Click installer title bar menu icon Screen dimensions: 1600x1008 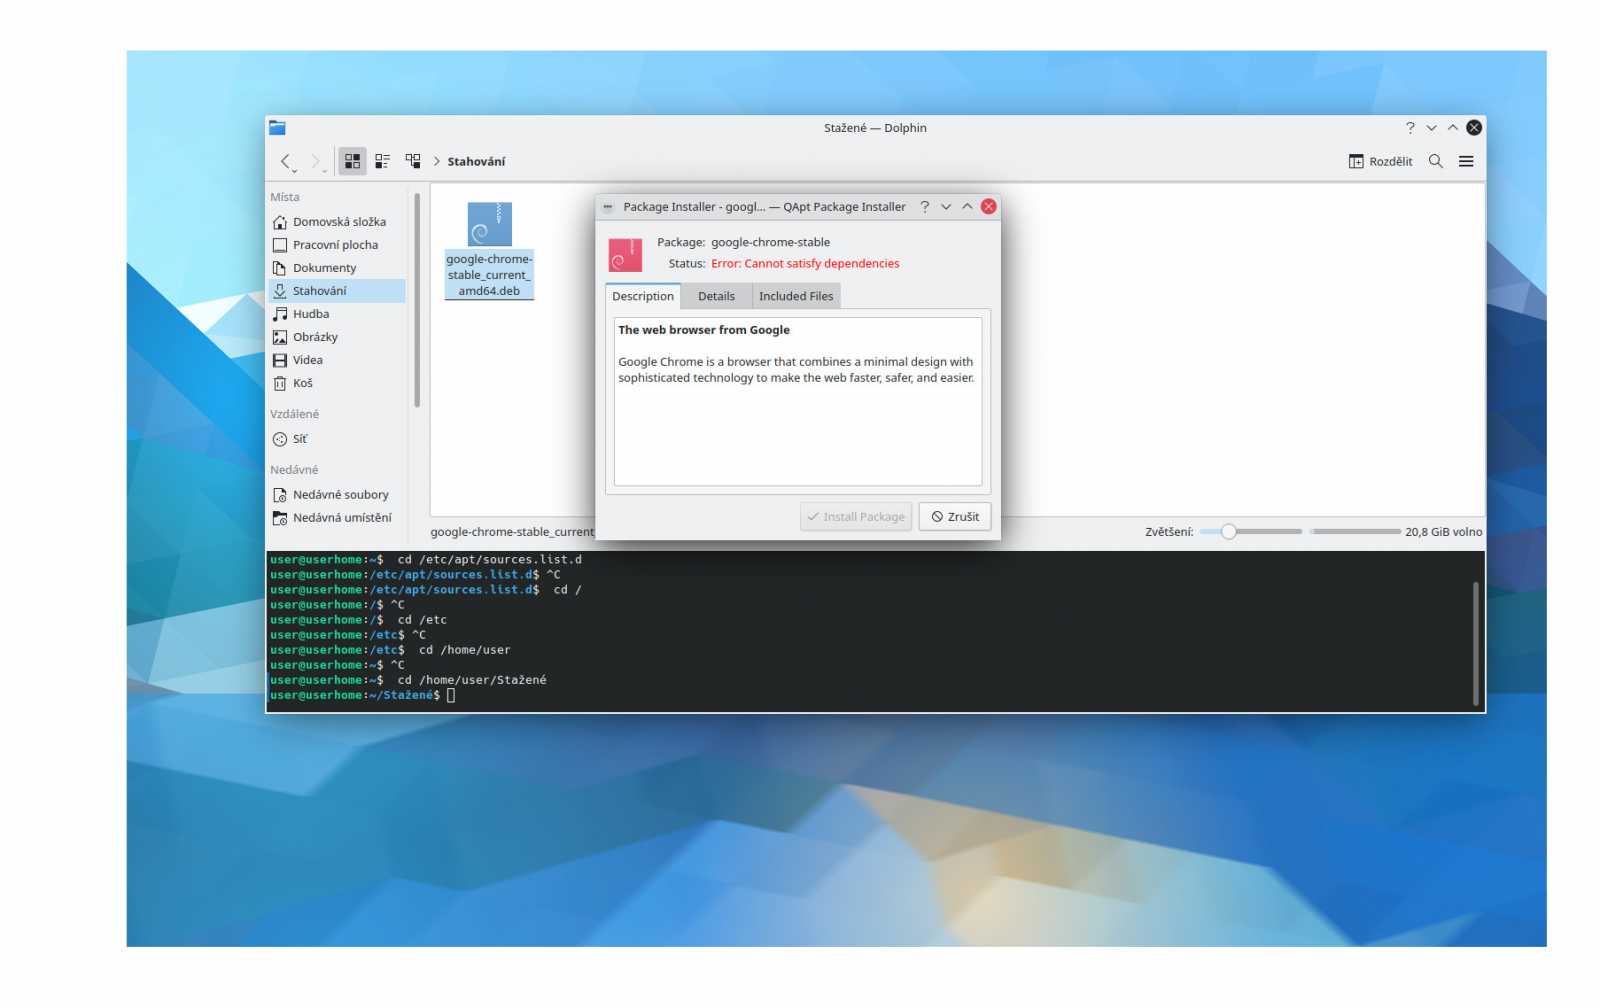pyautogui.click(x=608, y=207)
